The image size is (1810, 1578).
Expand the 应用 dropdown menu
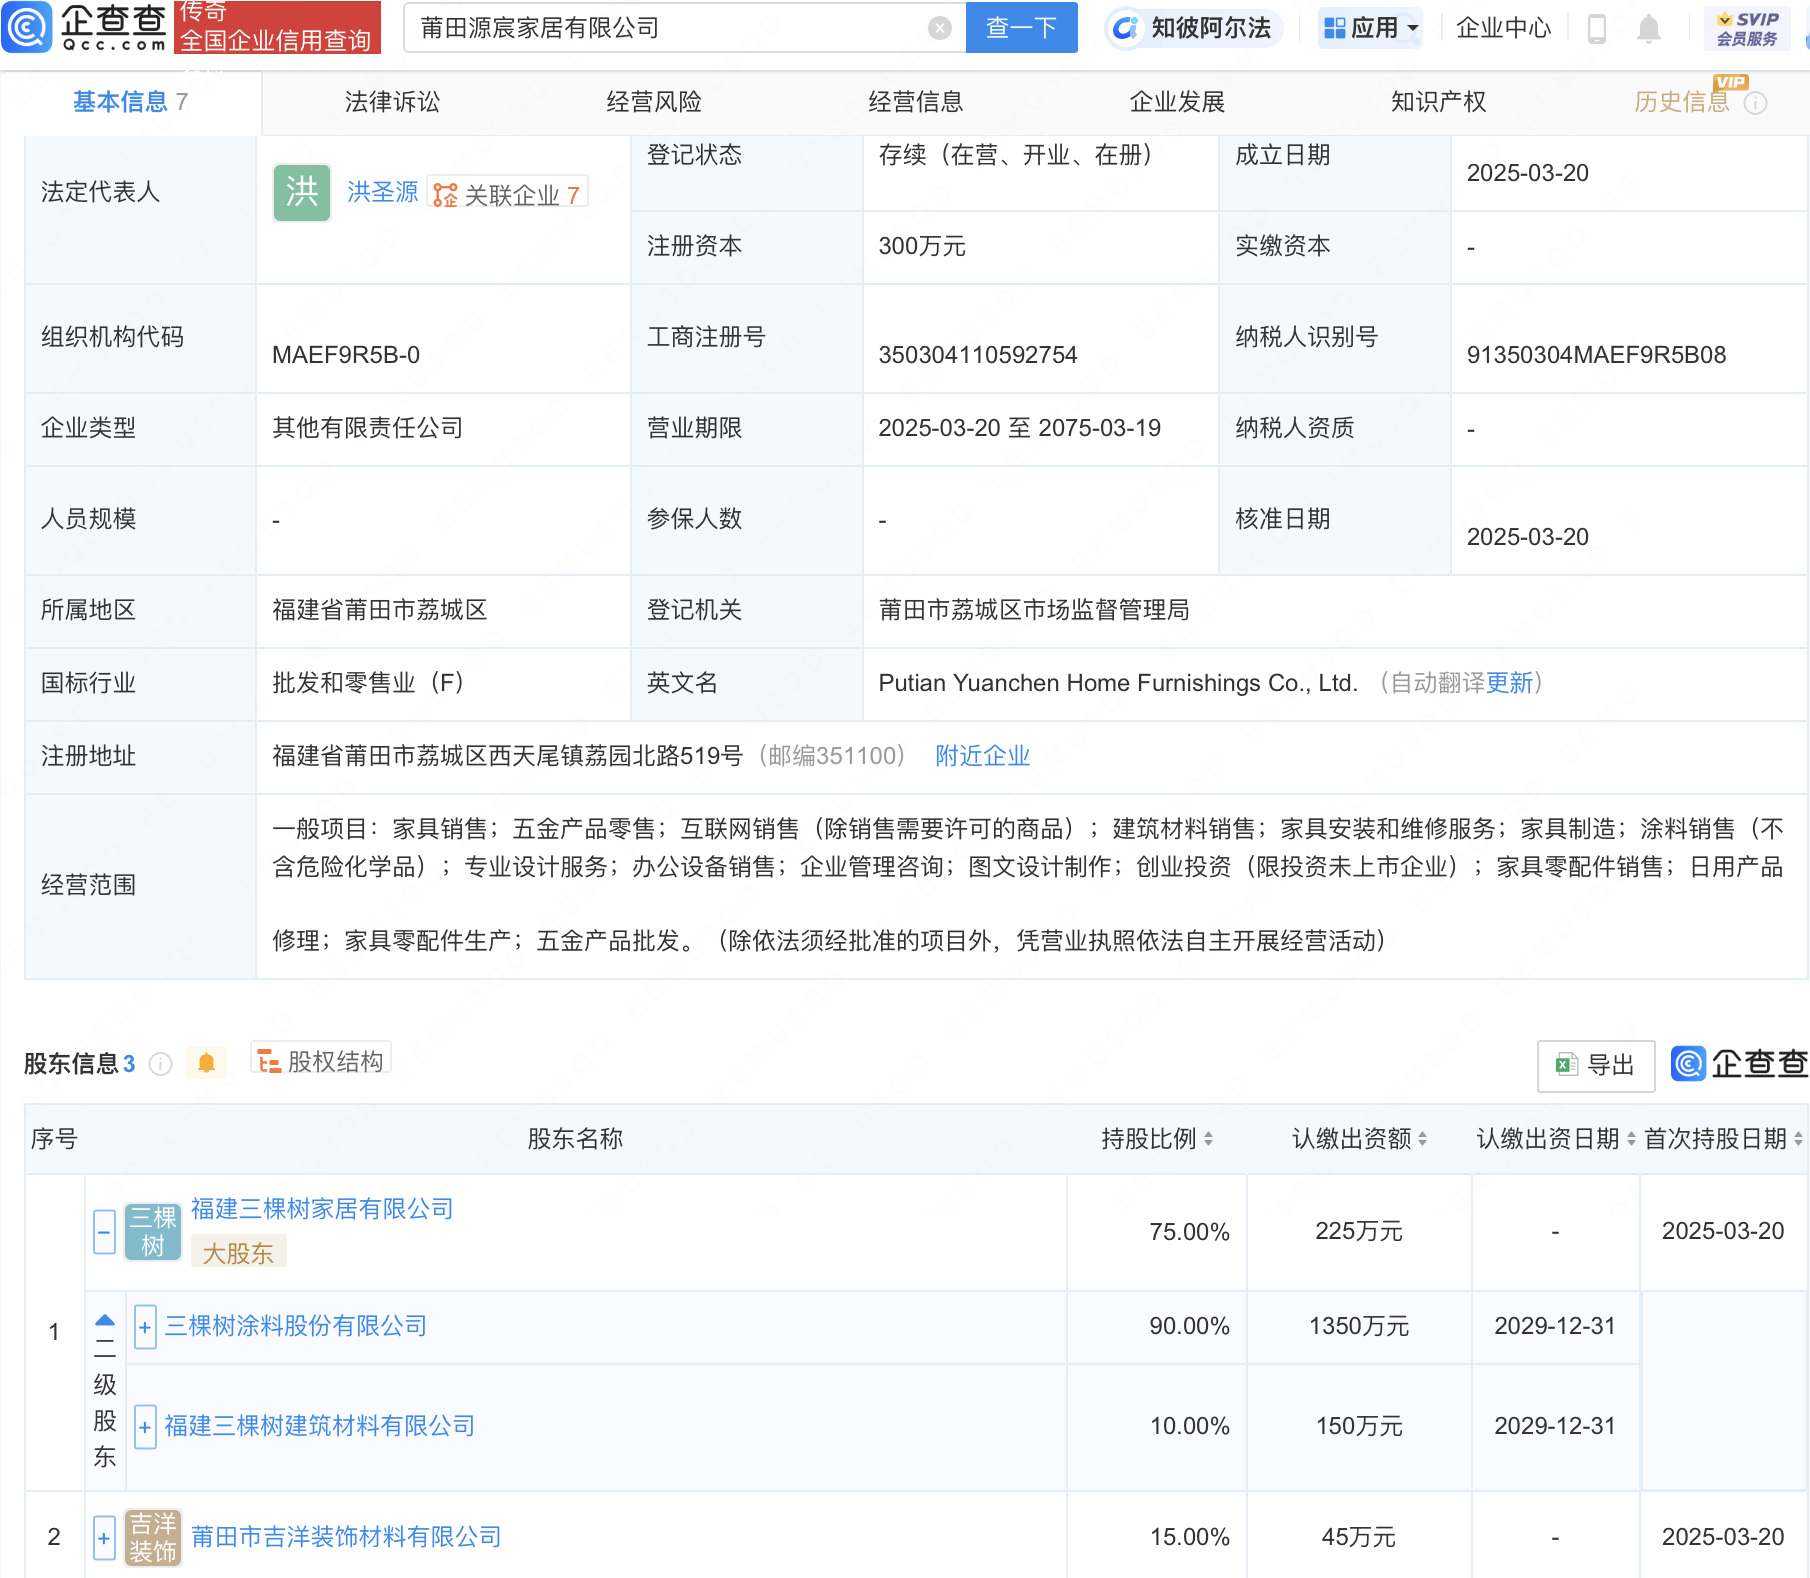pos(1371,28)
